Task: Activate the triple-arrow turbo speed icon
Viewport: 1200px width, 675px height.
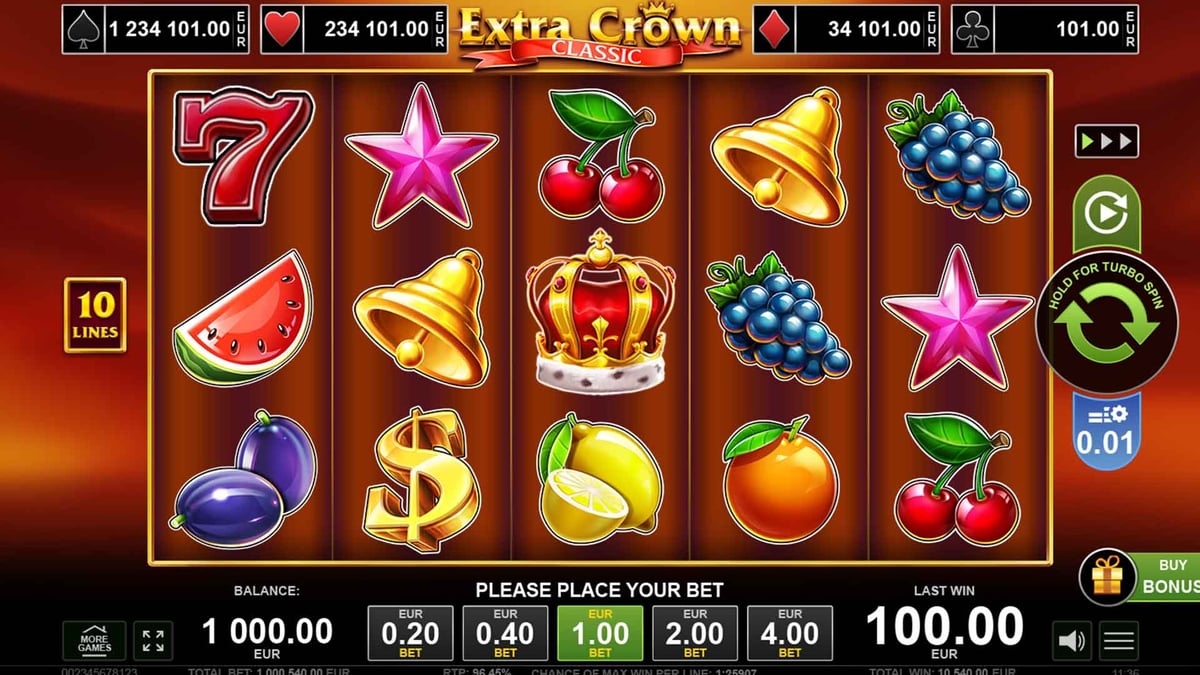Action: coord(1106,141)
